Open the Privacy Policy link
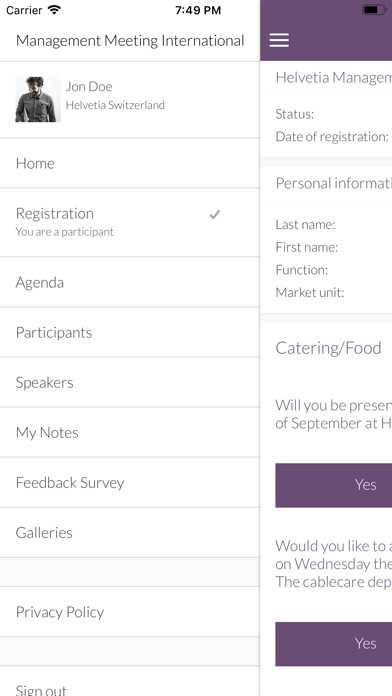The height and width of the screenshot is (696, 392). (x=130, y=612)
